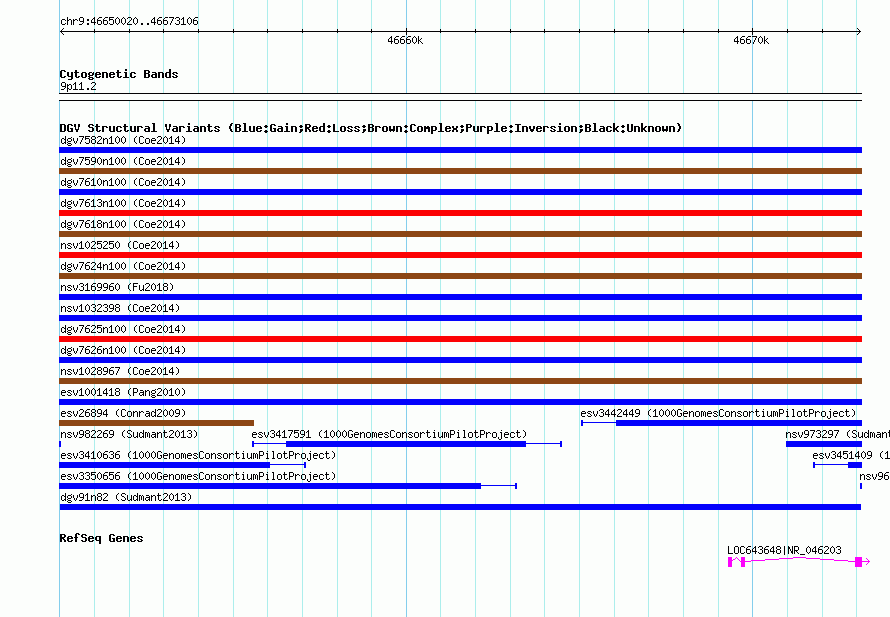The image size is (890, 617).
Task: Open the dgv7624n100 (Coe2014) entry
Action: click(123, 266)
